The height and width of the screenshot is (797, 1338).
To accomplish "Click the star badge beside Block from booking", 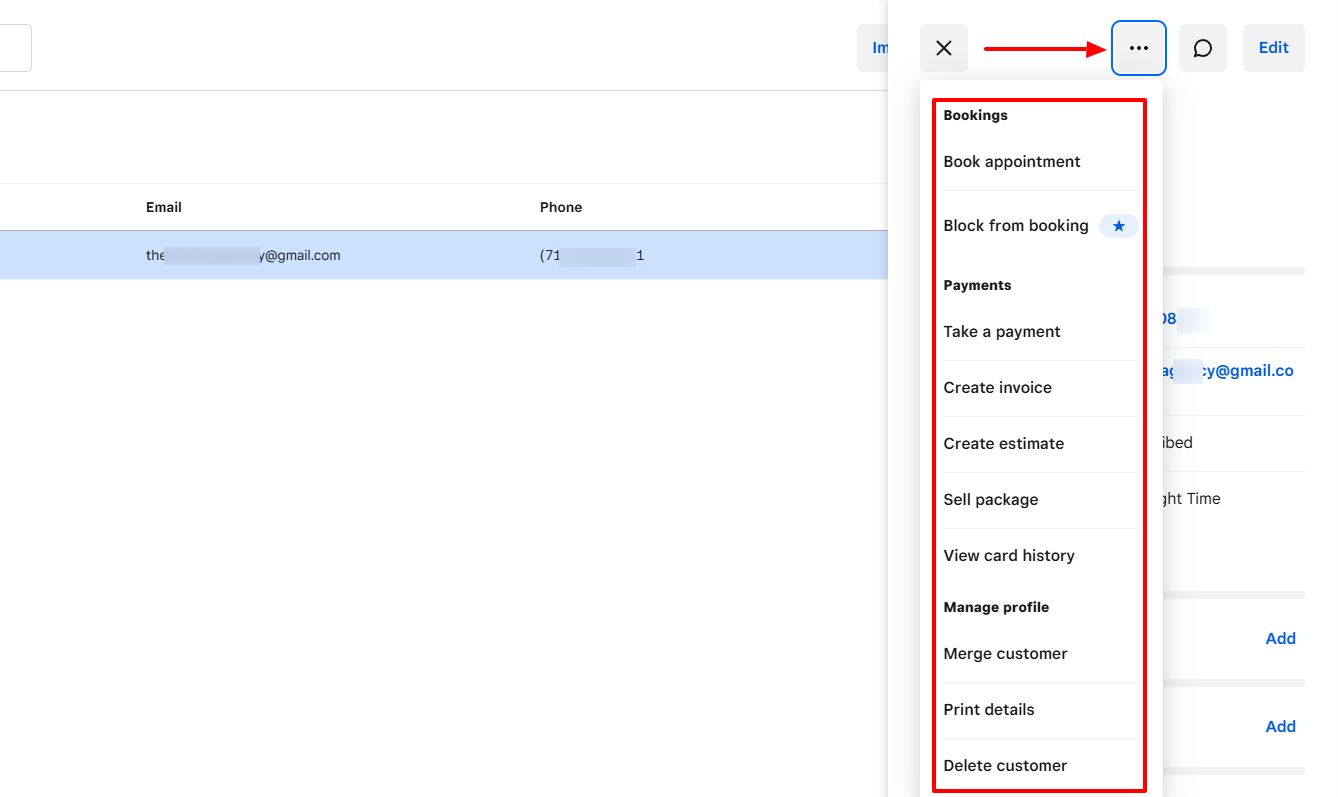I will (x=1118, y=225).
